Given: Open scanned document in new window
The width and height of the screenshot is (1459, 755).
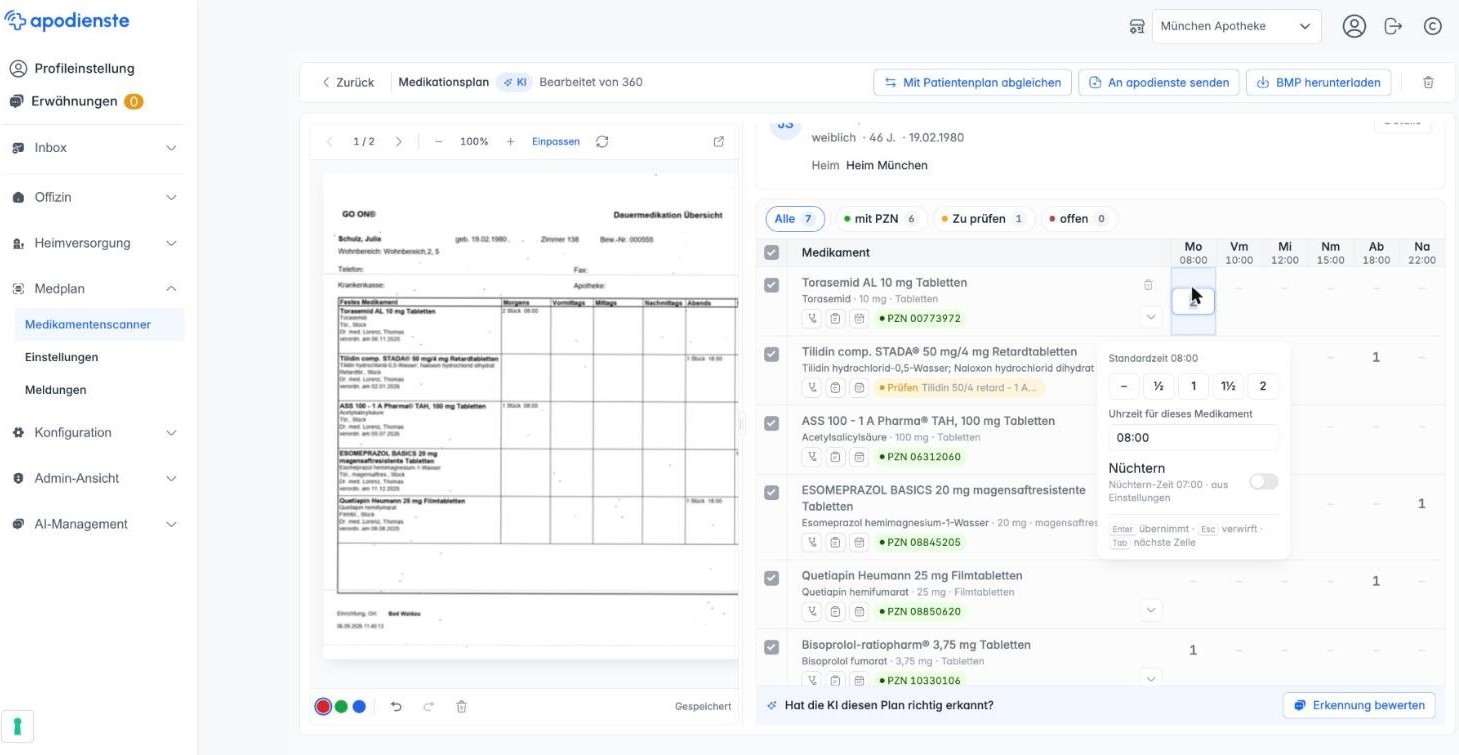Looking at the screenshot, I should tap(718, 142).
